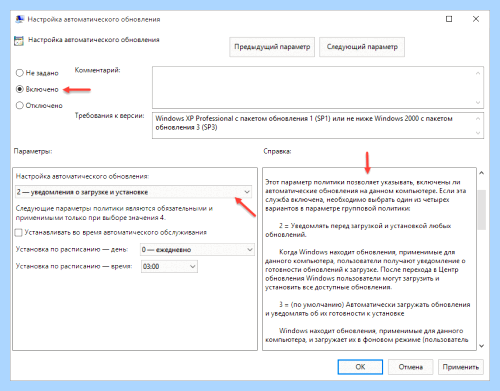Click the 'Следующий параметр' button

pos(362,47)
